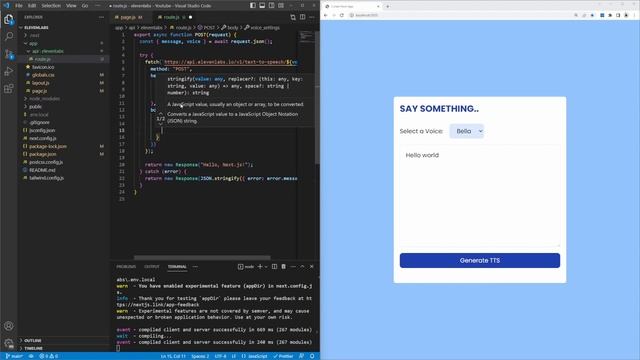
Task: Switch to the page.js editor tab
Action: tap(129, 17)
